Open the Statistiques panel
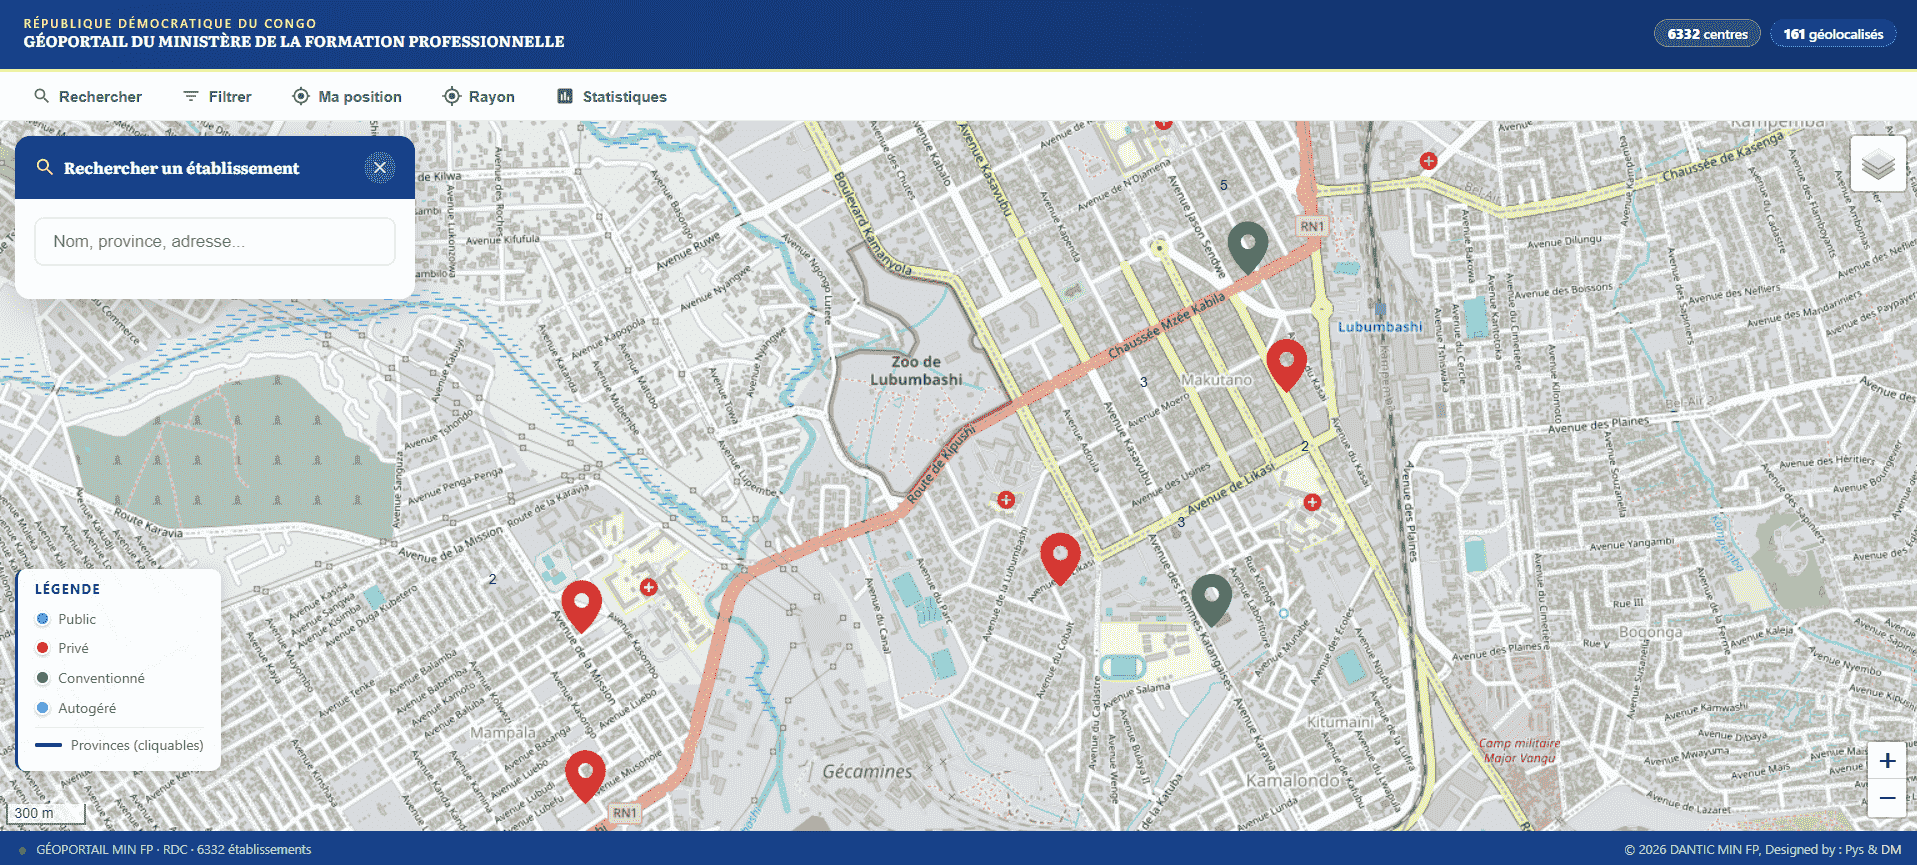This screenshot has width=1917, height=865. tap(612, 97)
